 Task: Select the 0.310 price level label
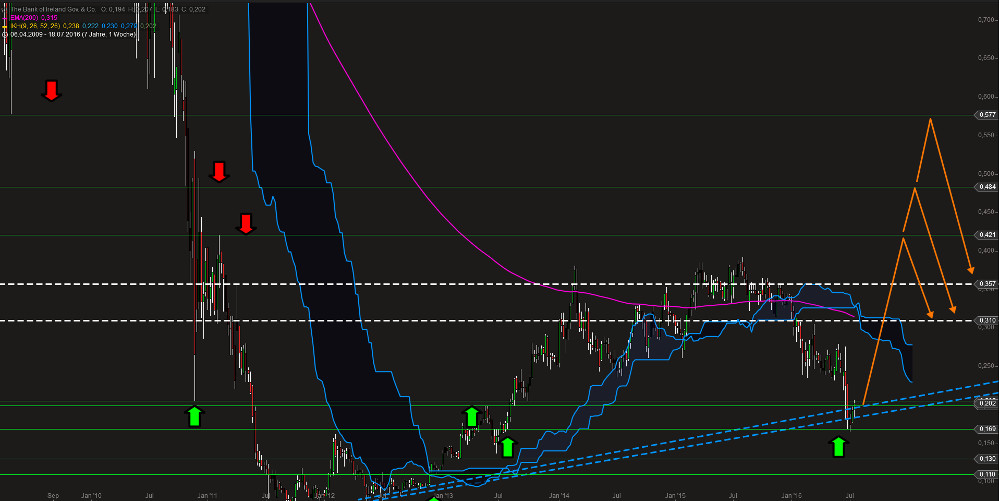pyautogui.click(x=986, y=320)
